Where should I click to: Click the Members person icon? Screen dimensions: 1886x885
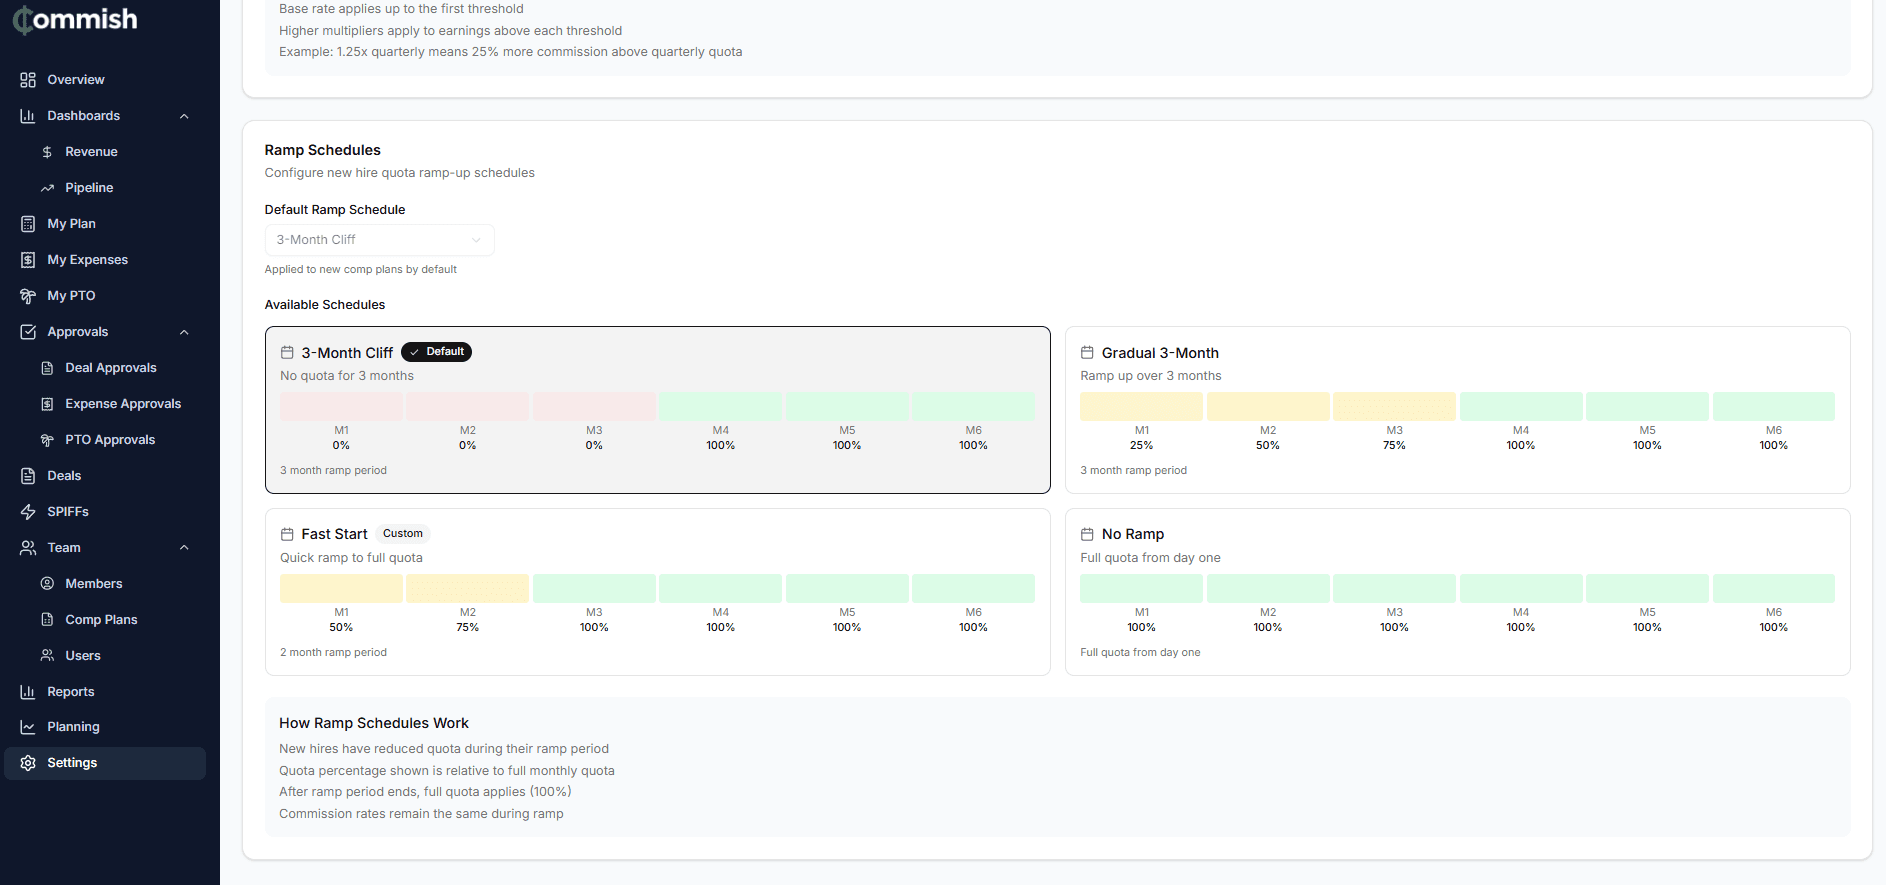tap(47, 584)
